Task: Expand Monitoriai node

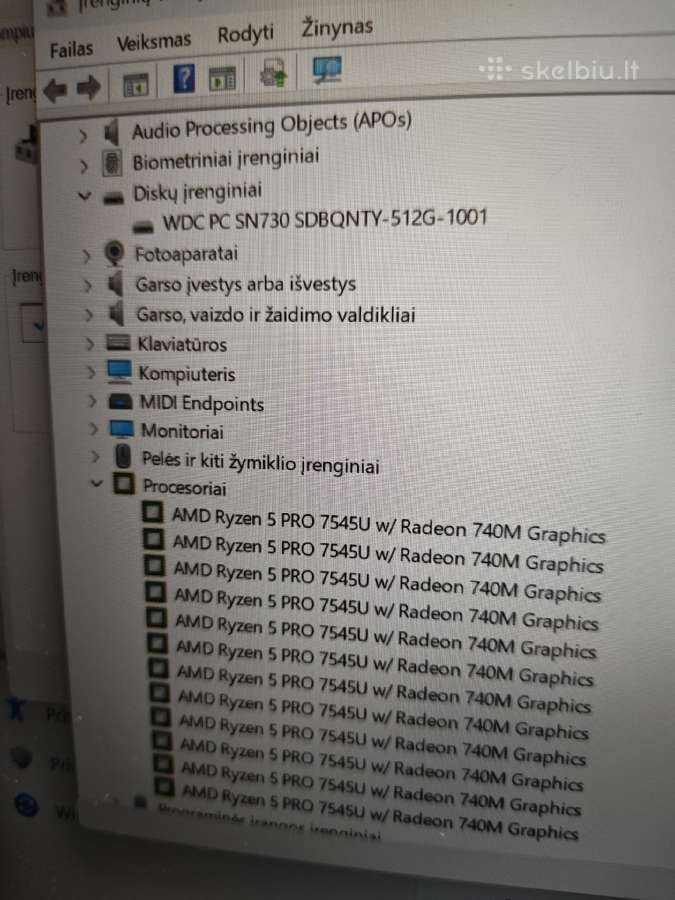Action: 94,429
